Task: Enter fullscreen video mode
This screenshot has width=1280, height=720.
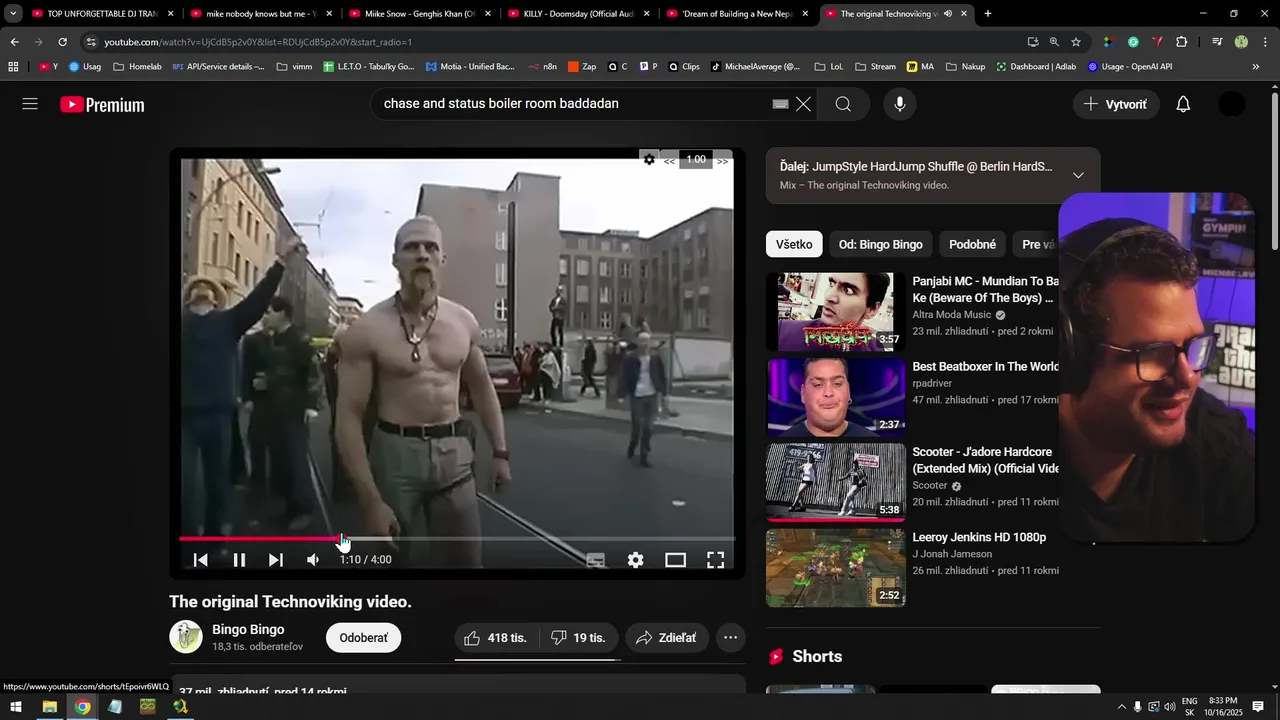Action: click(716, 560)
